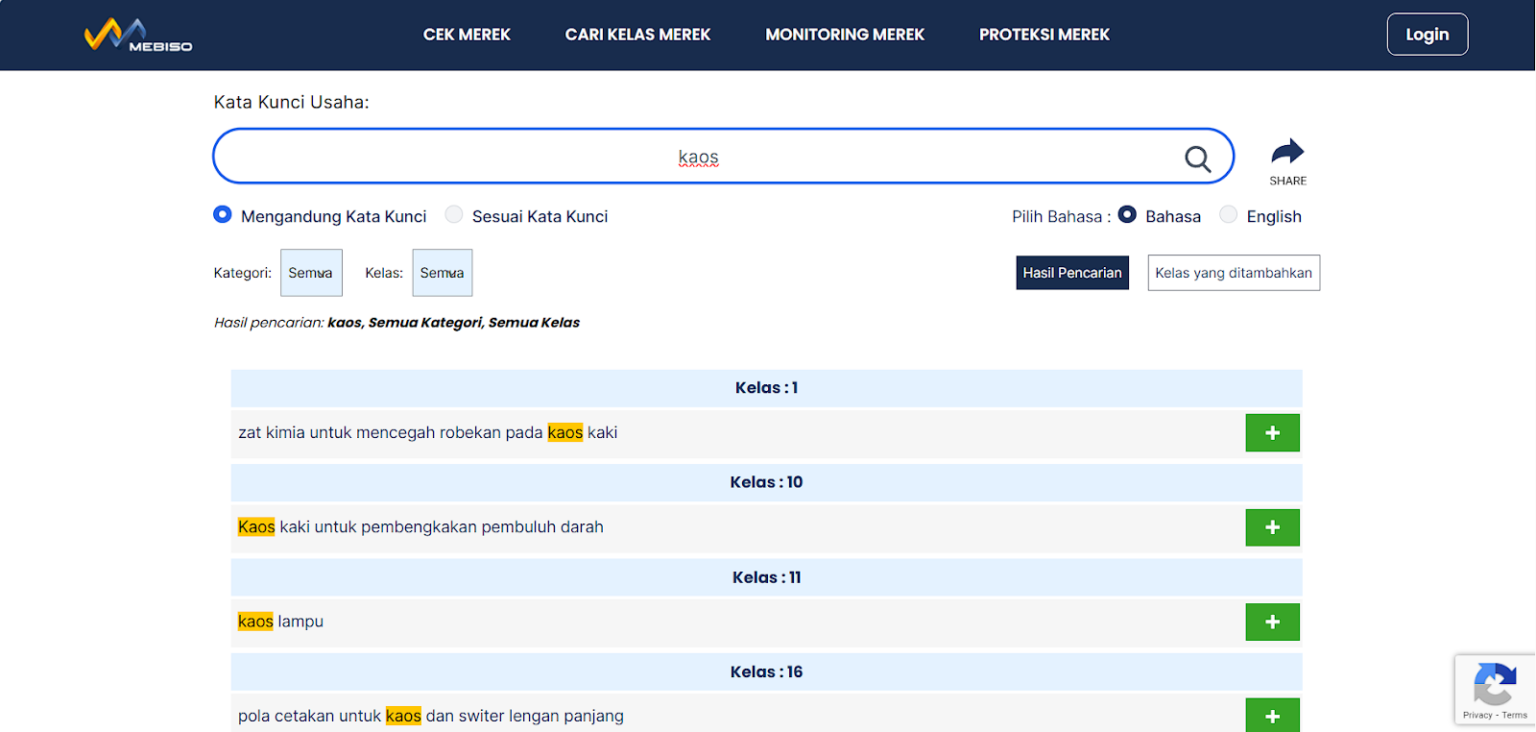The image size is (1536, 732).
Task: Click the magnifying glass search icon
Action: point(1197,158)
